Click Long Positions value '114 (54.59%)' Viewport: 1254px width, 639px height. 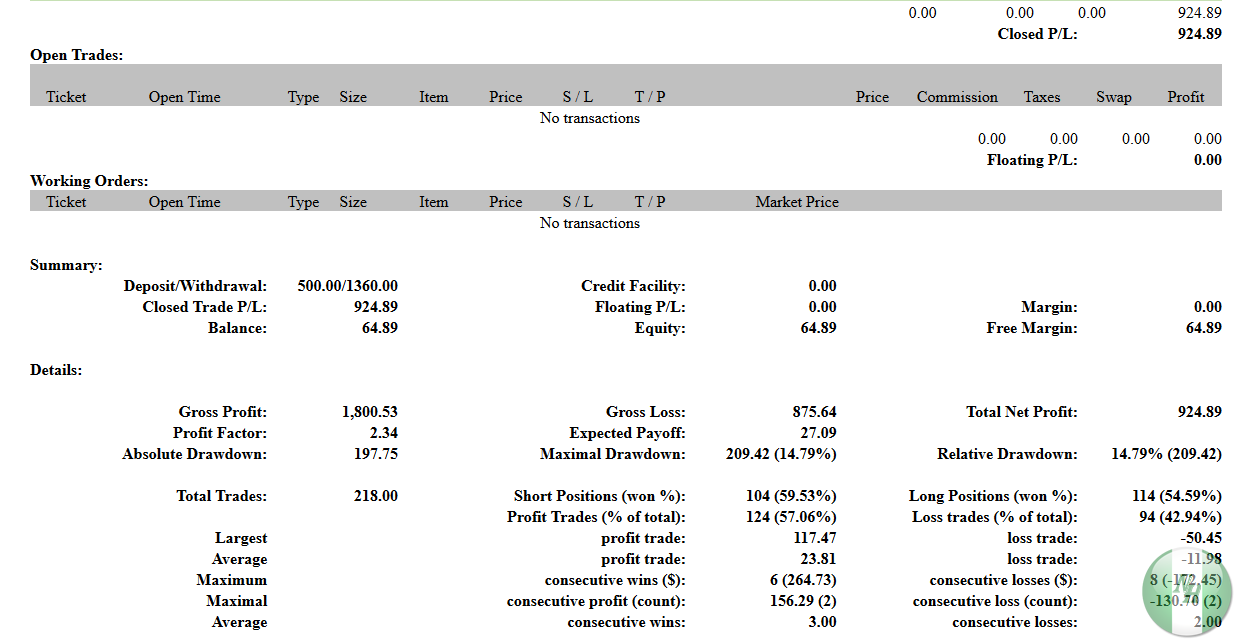click(x=1177, y=496)
